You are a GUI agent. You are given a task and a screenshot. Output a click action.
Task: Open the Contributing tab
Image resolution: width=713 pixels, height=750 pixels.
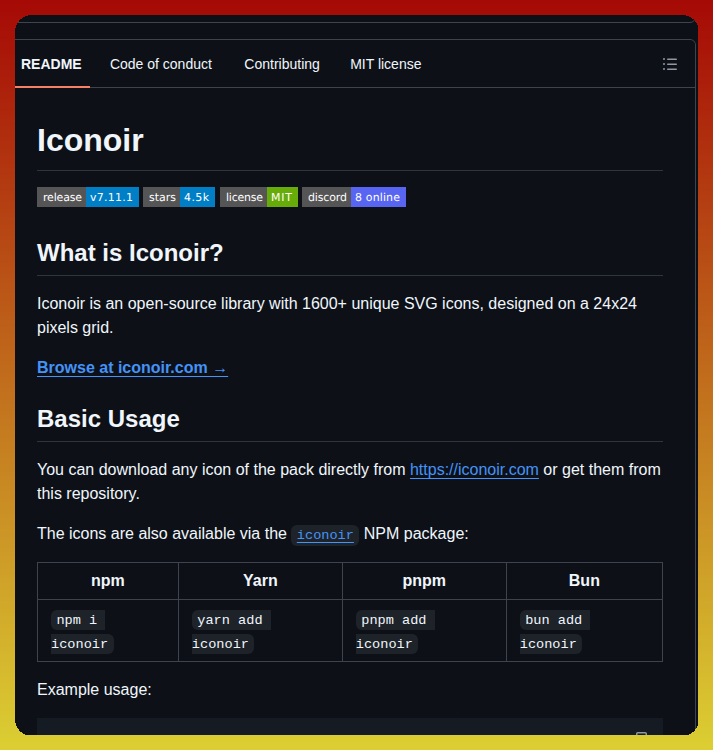[x=282, y=64]
